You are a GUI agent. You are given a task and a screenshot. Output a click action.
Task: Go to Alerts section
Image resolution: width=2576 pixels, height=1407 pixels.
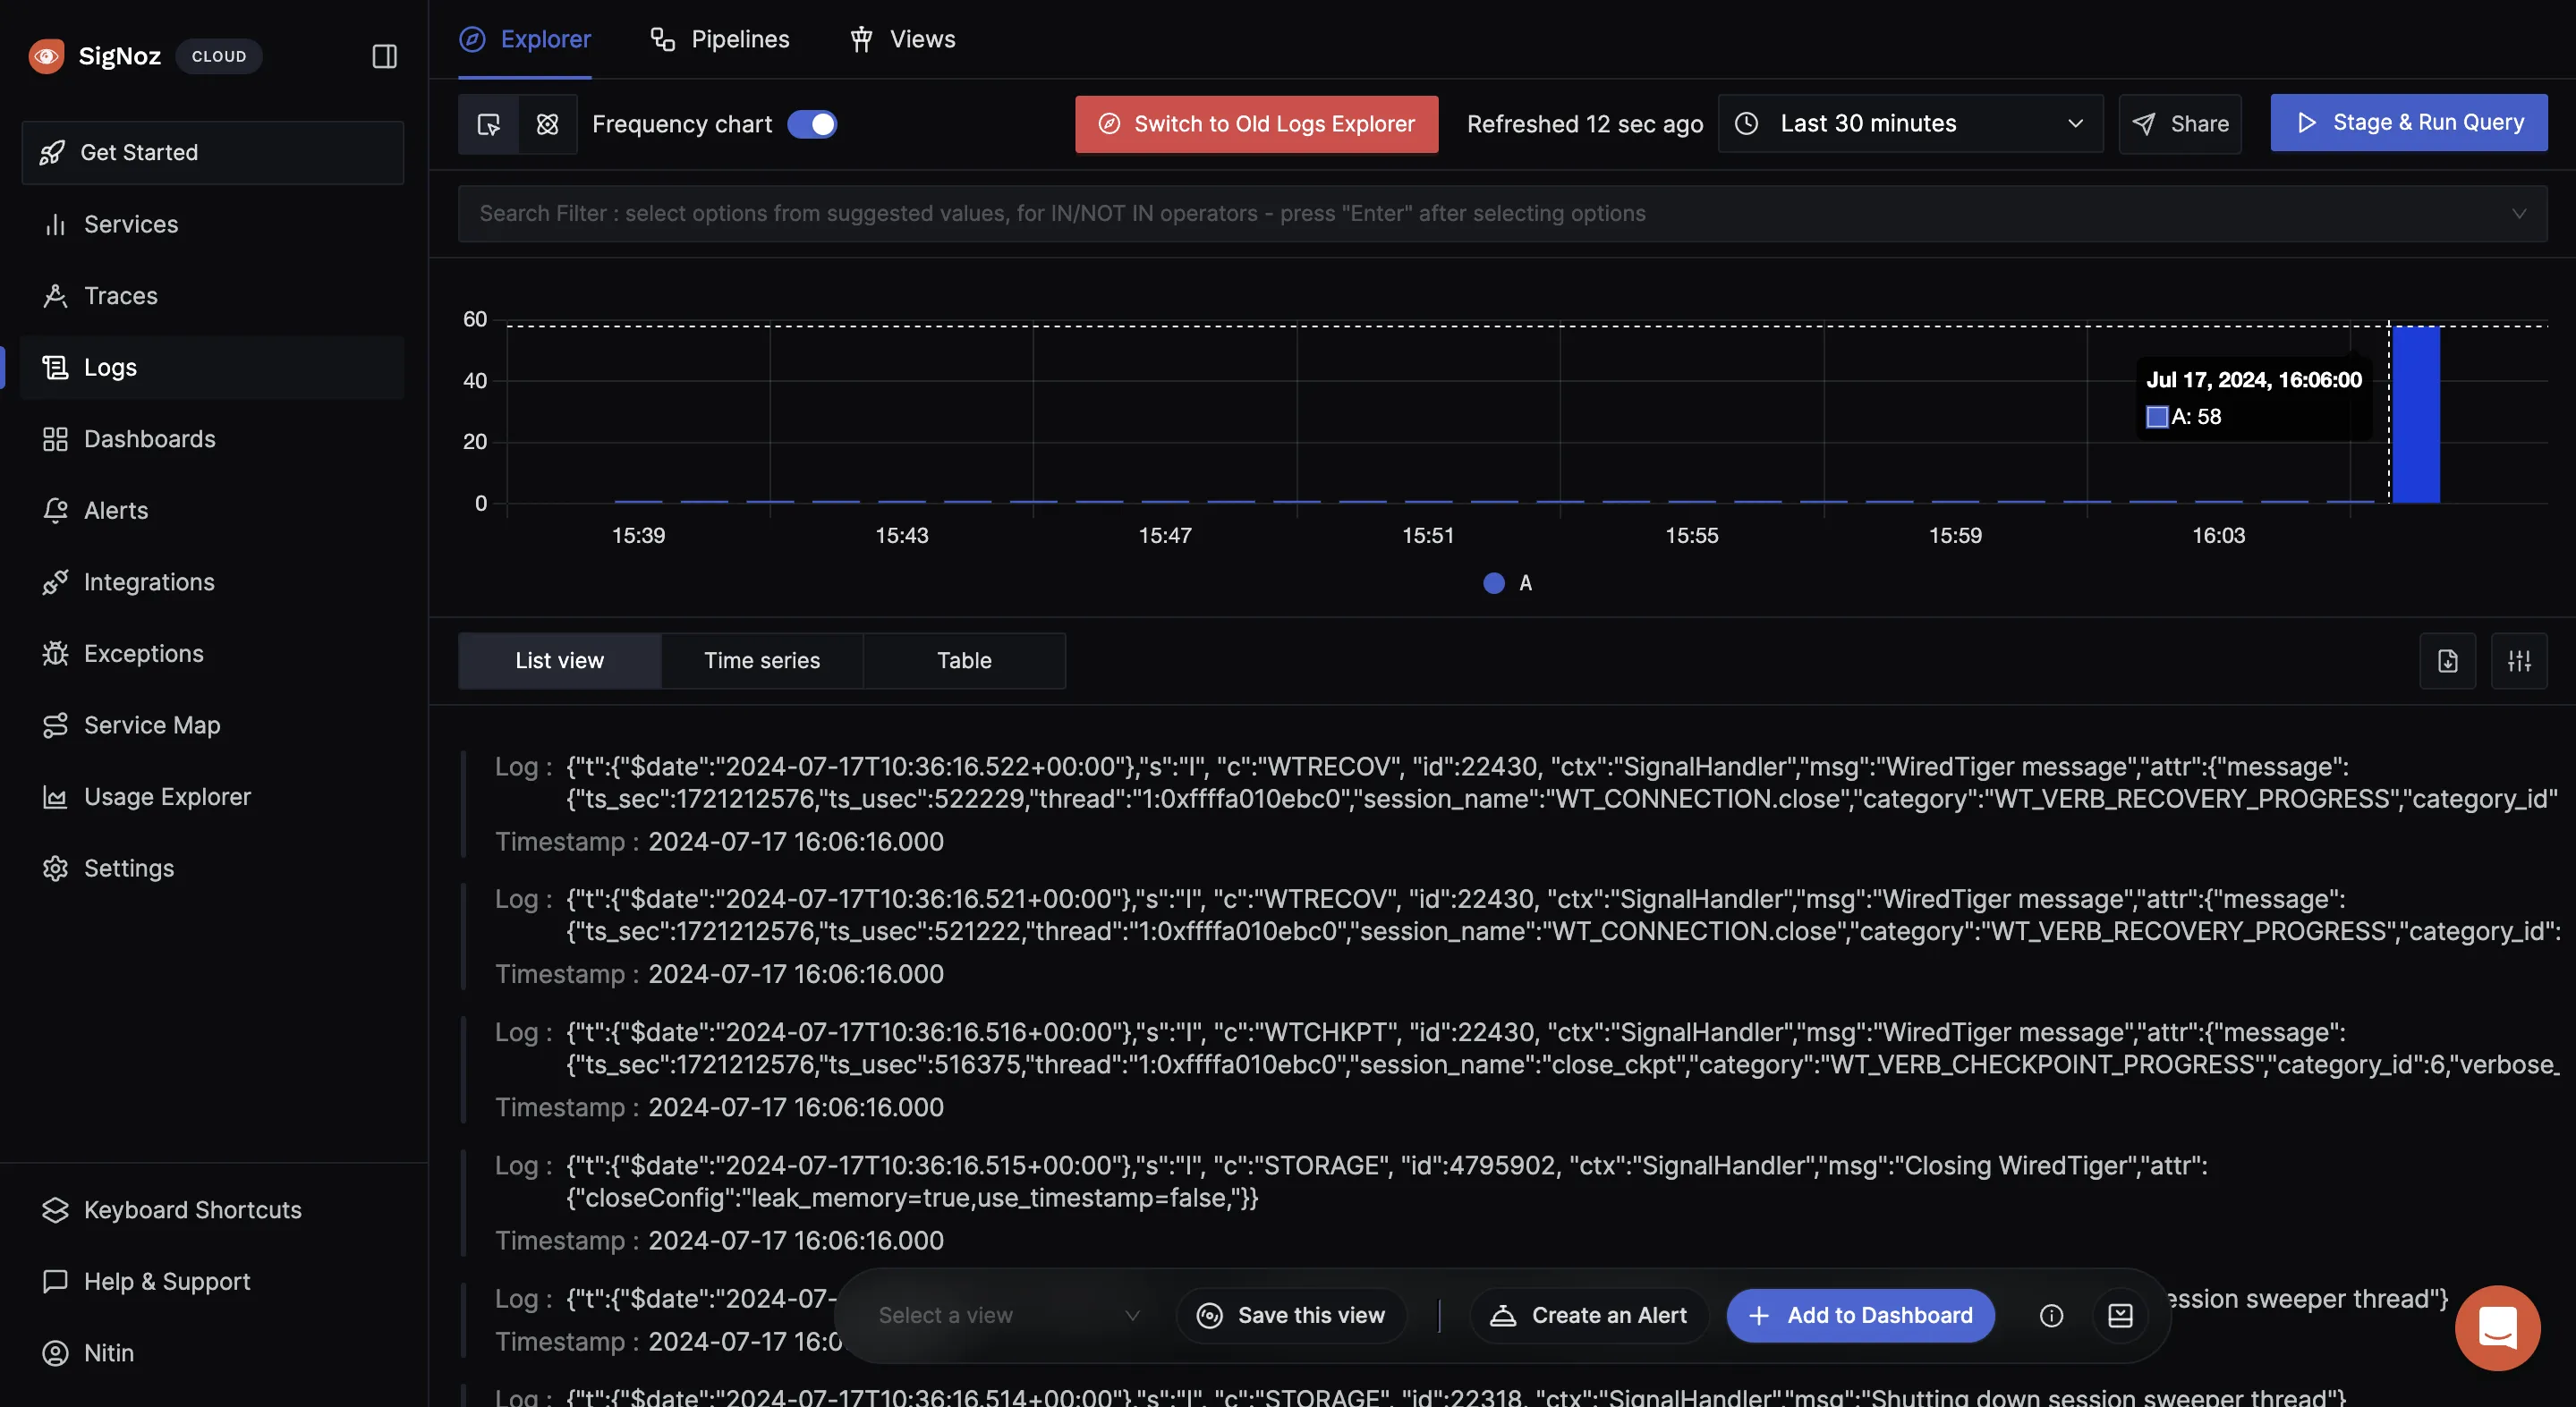coord(213,510)
